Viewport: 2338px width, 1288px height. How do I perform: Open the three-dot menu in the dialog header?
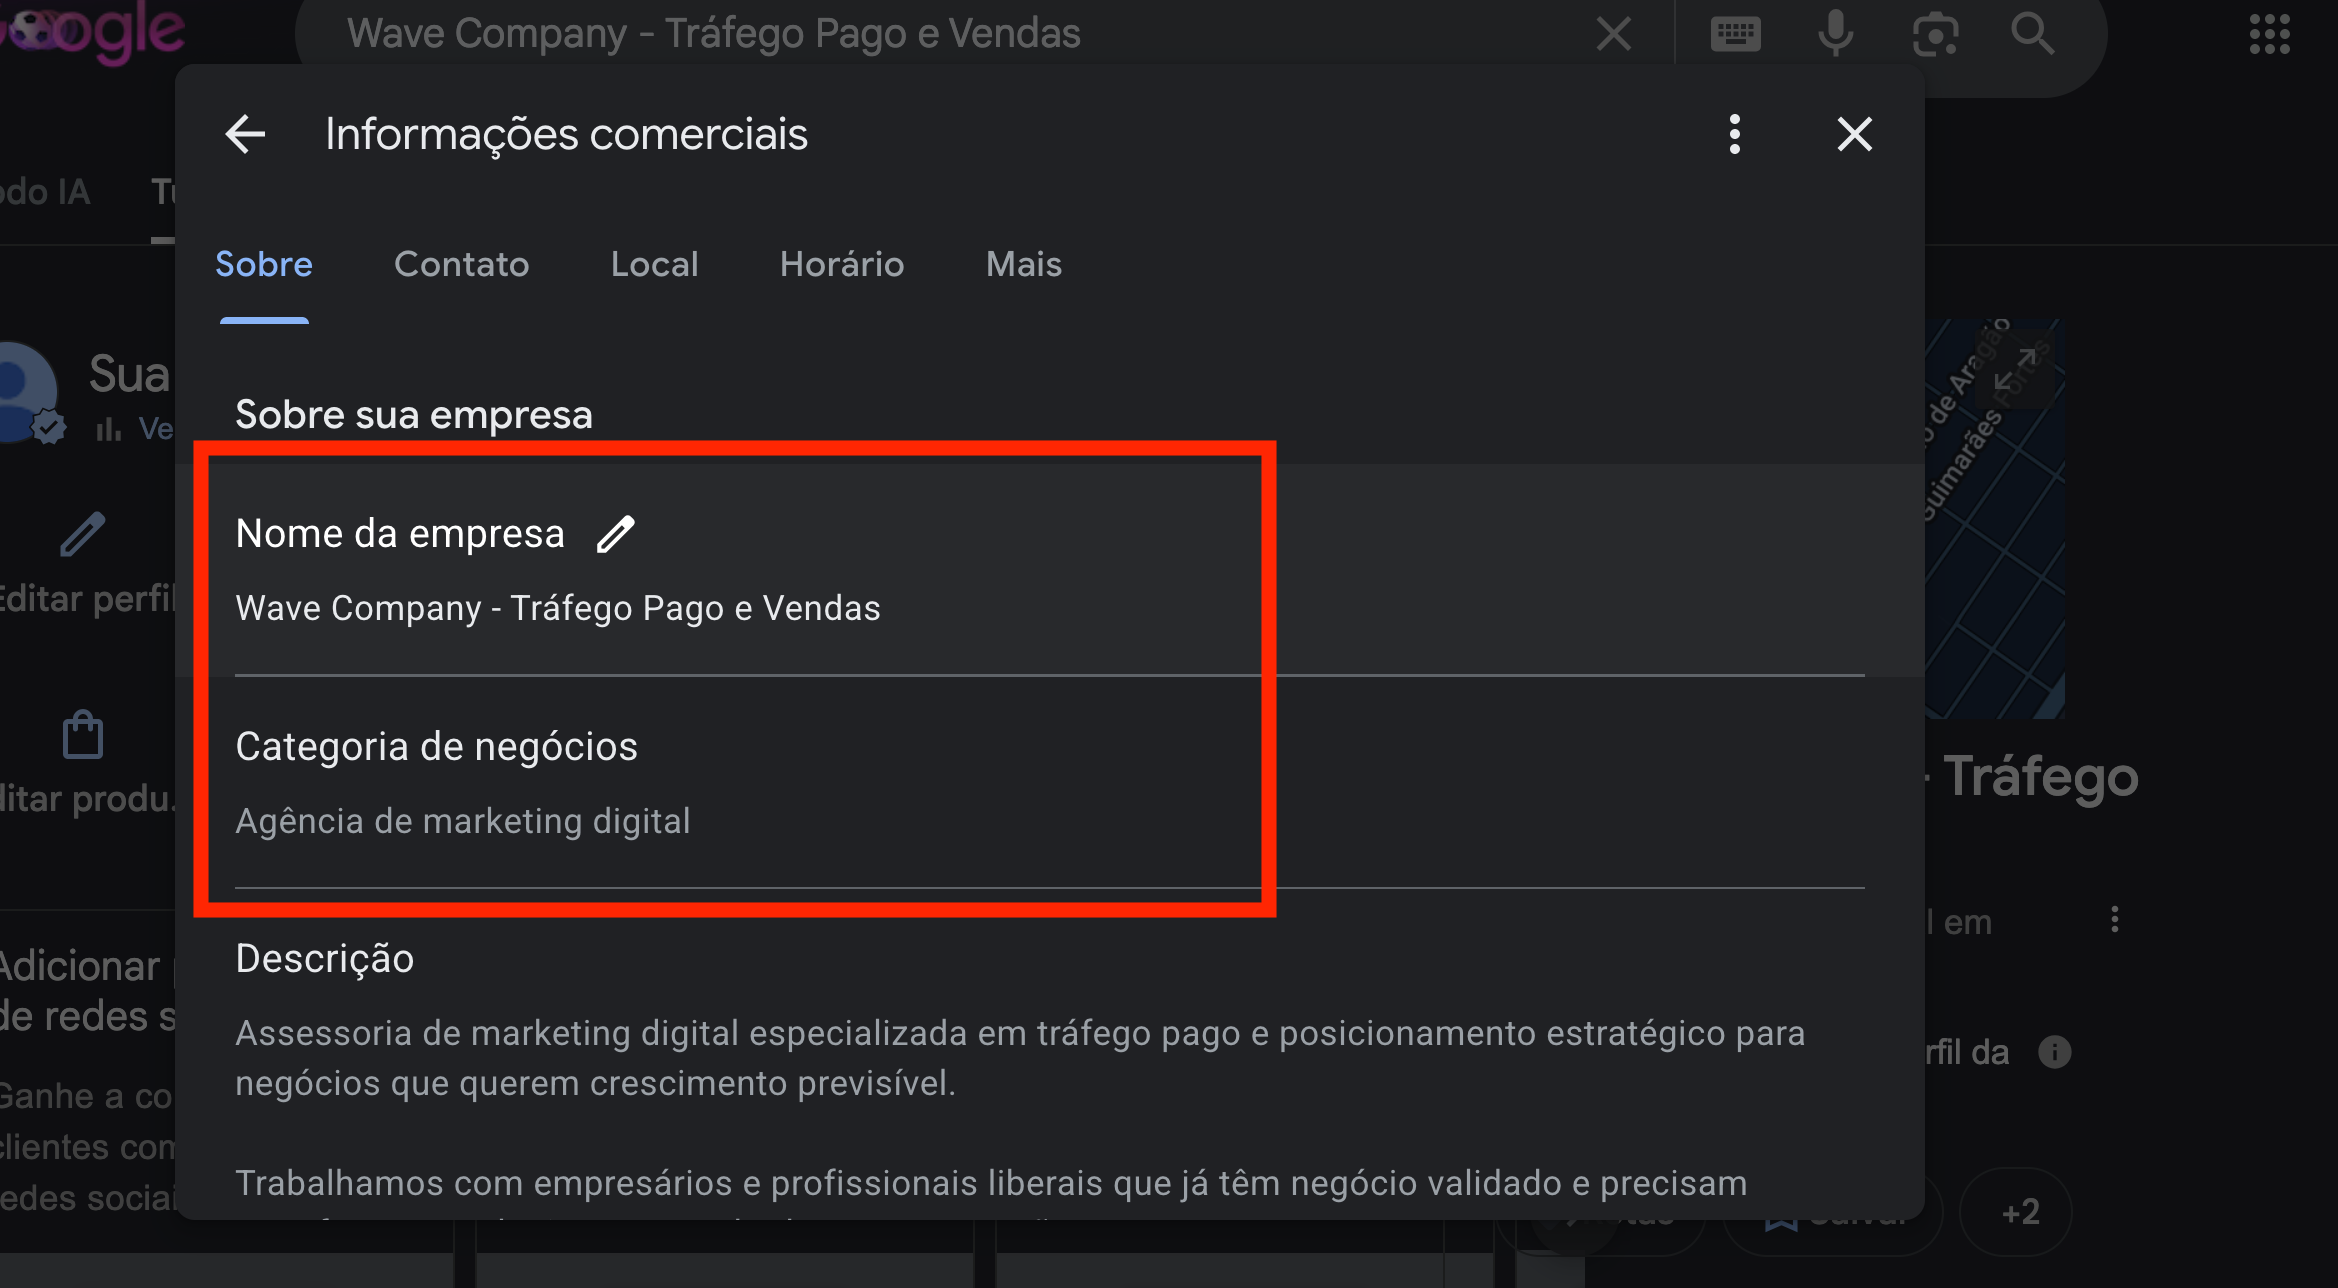[1735, 134]
